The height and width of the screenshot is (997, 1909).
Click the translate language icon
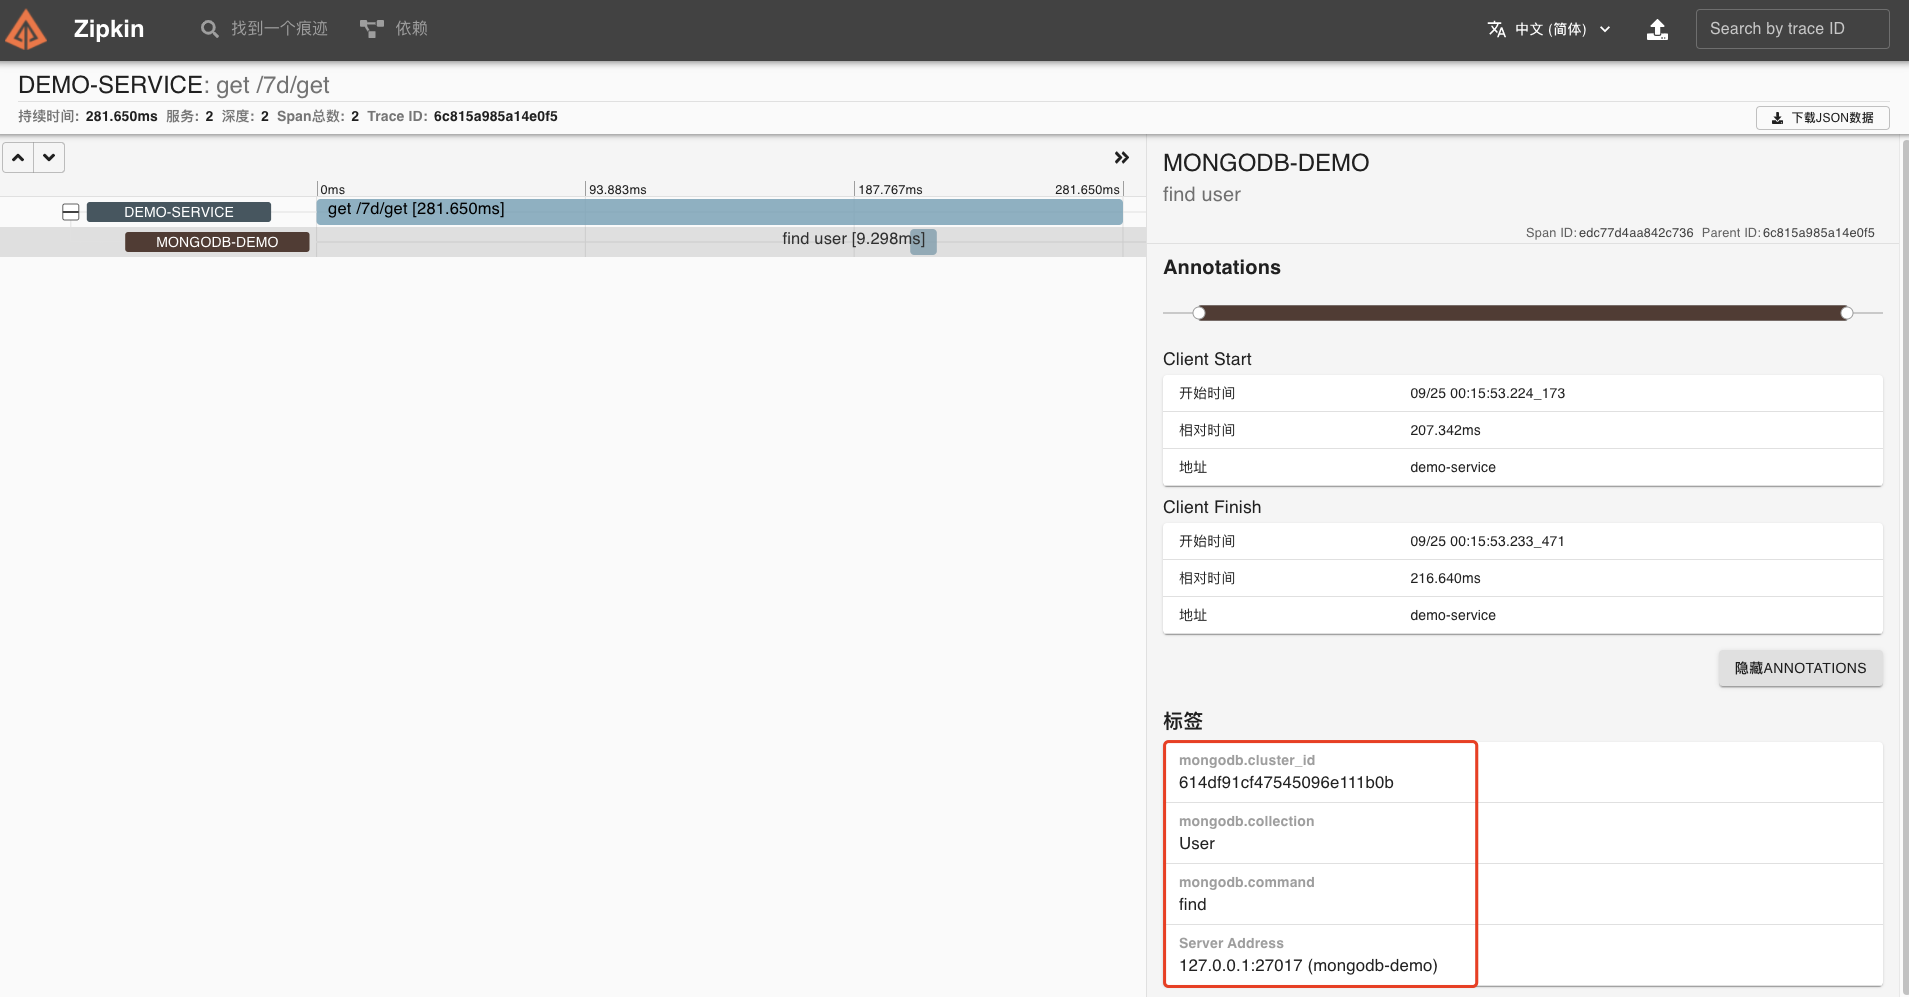tap(1496, 29)
